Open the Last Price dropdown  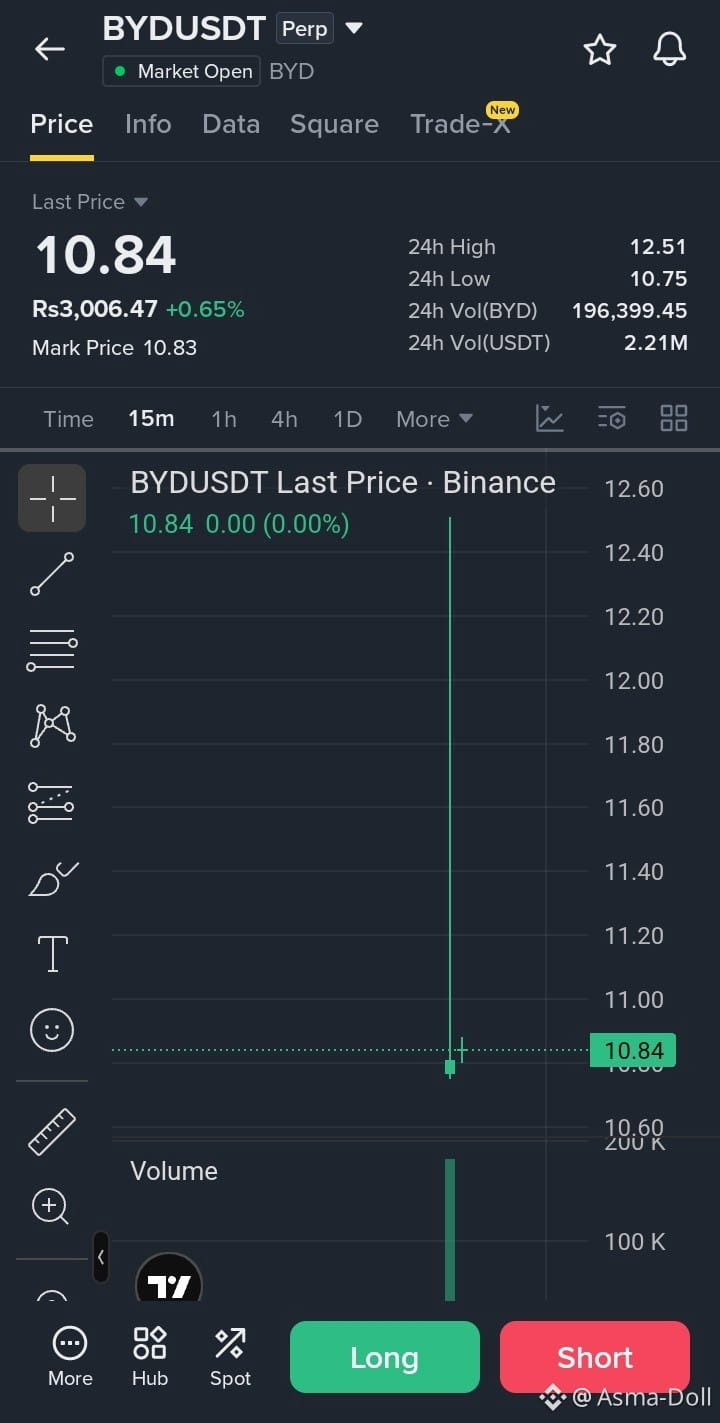[90, 202]
